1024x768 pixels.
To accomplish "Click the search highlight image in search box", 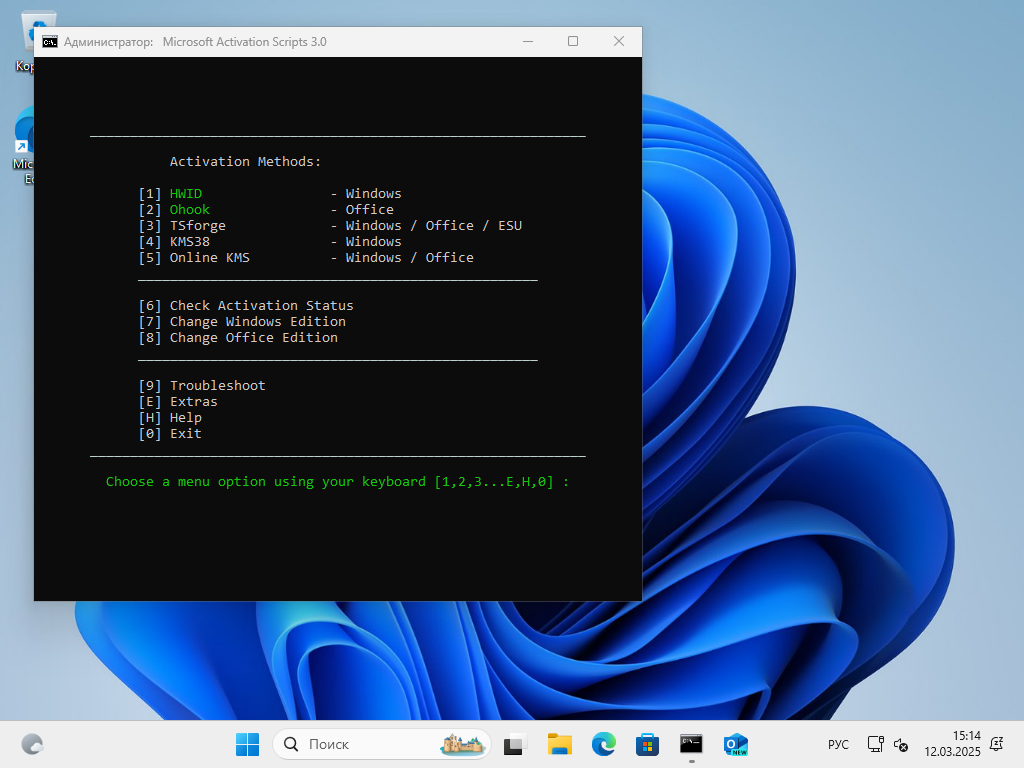I will click(462, 744).
